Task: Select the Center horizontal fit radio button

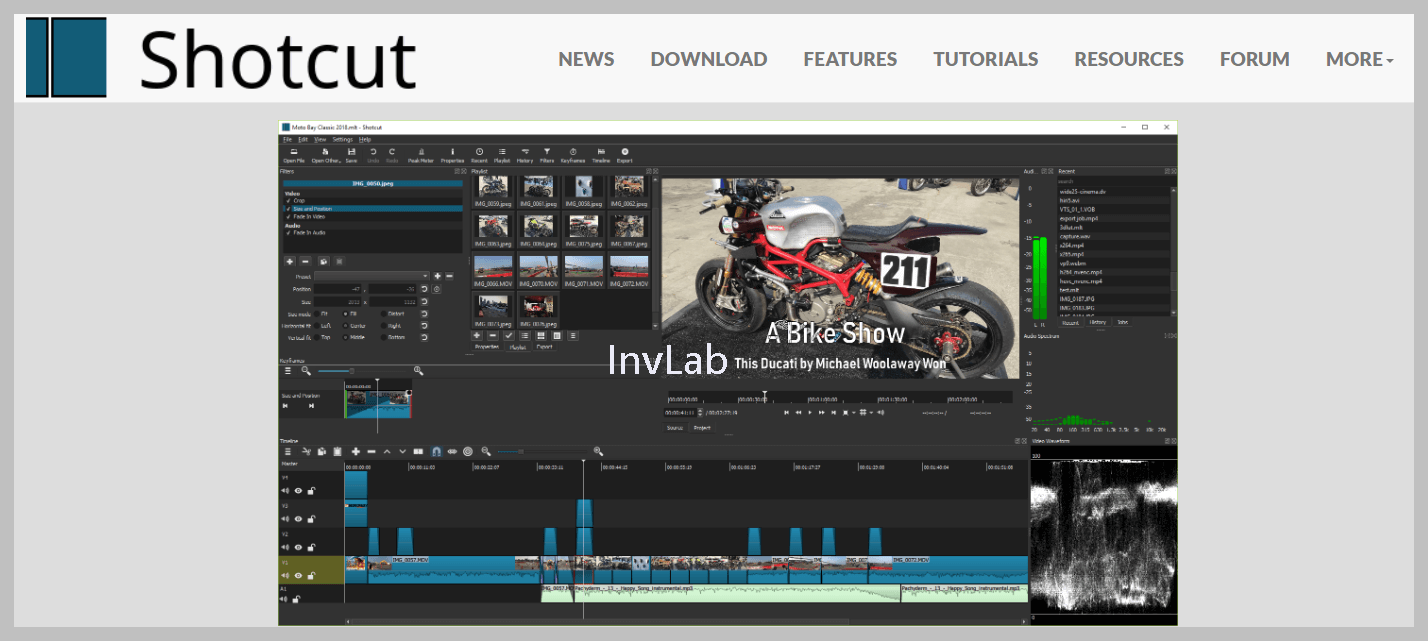Action: (345, 326)
